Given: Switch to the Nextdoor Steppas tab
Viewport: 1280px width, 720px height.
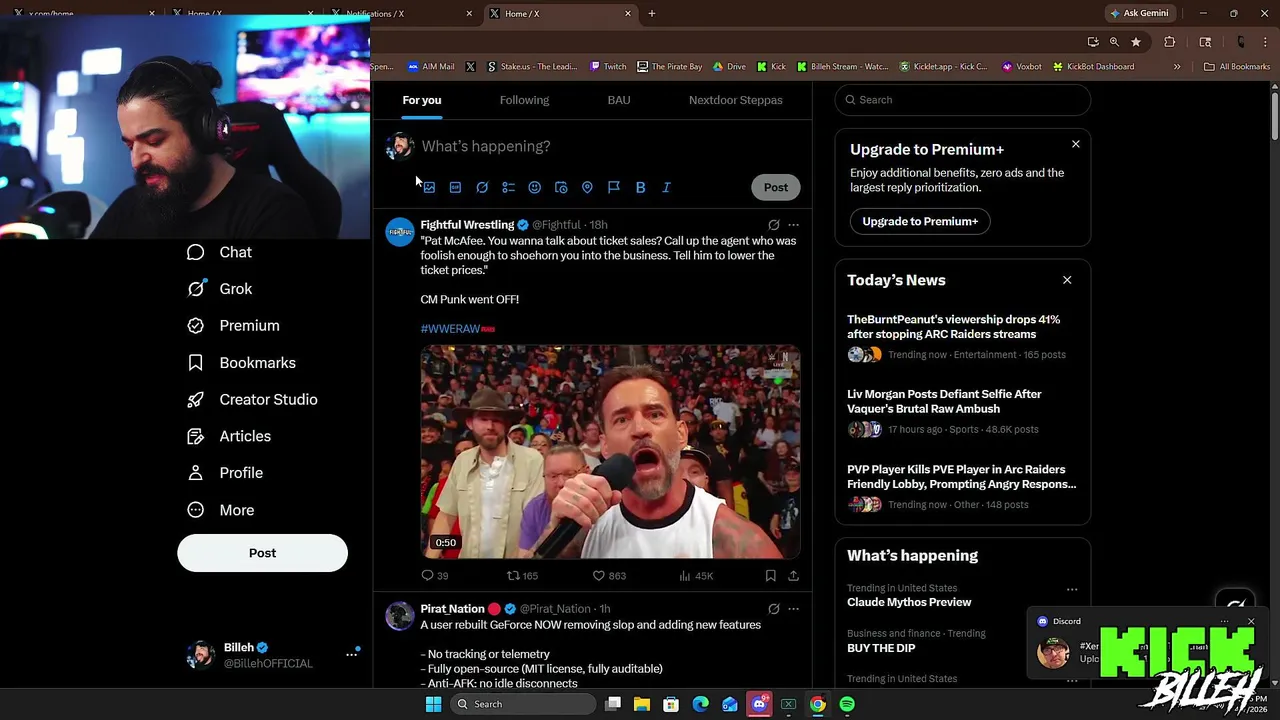Looking at the screenshot, I should pyautogui.click(x=736, y=100).
